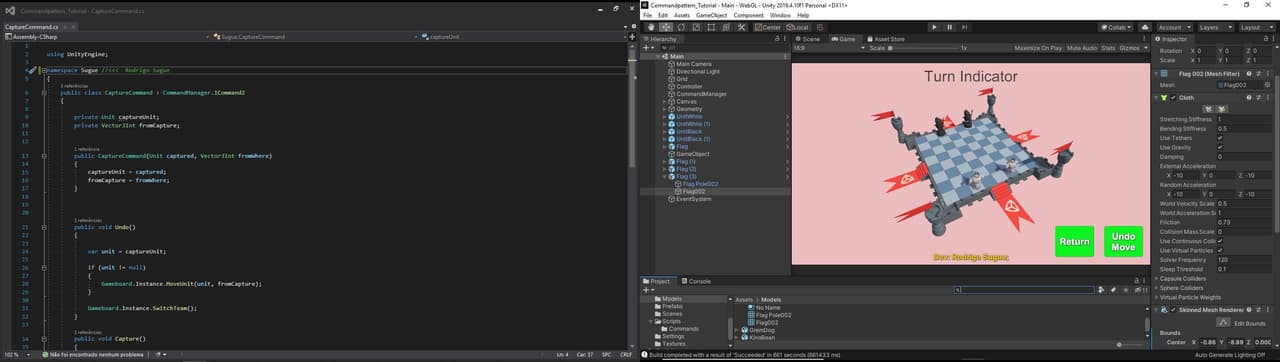1280x362 pixels.
Task: Toggle Use Gravity checkbox
Action: point(1220,147)
